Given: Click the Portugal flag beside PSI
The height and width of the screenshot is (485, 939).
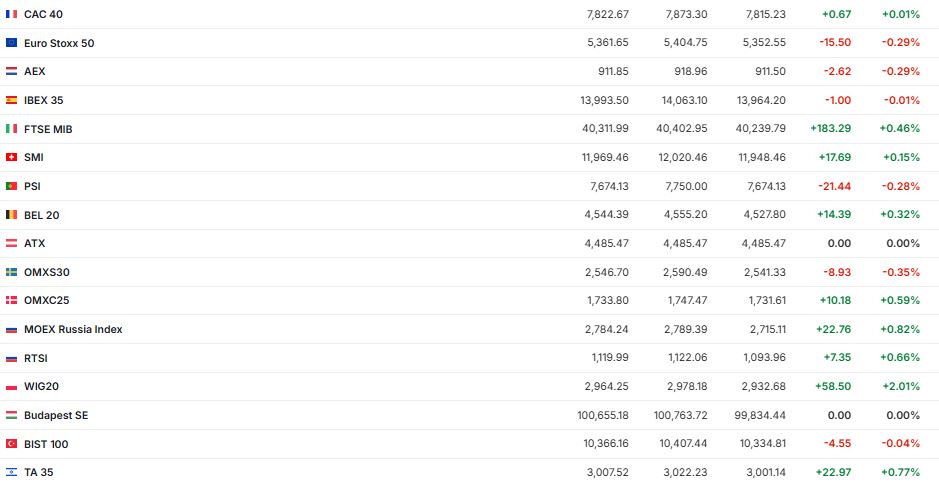Looking at the screenshot, I should 11,186.
